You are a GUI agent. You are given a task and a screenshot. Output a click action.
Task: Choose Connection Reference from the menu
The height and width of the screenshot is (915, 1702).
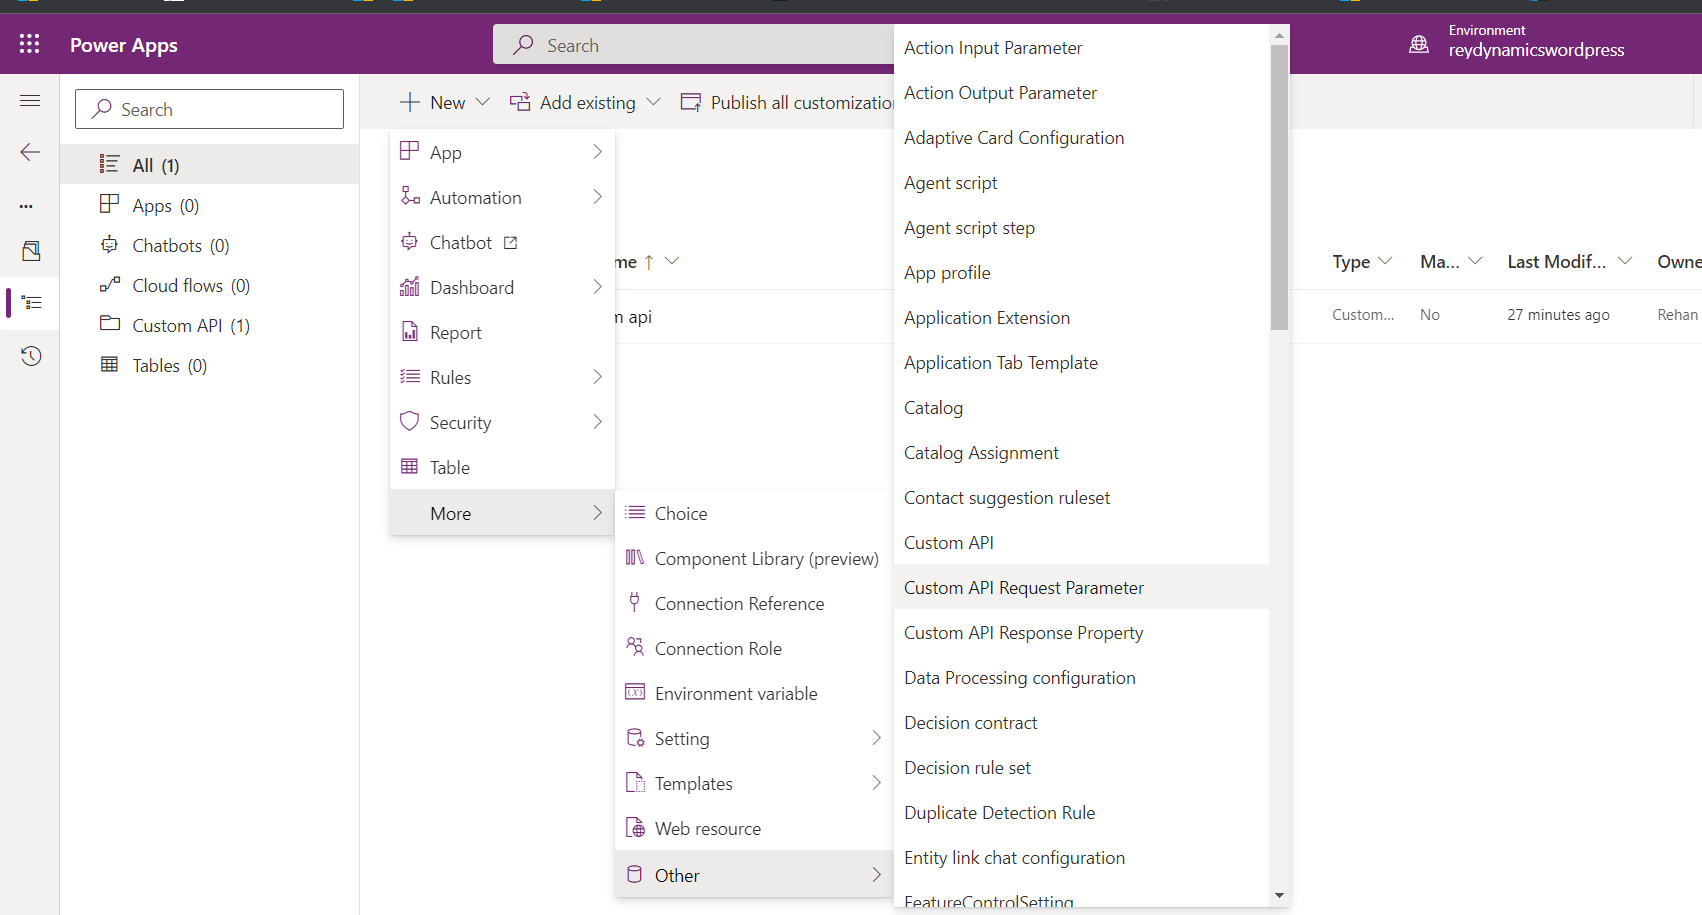739,604
